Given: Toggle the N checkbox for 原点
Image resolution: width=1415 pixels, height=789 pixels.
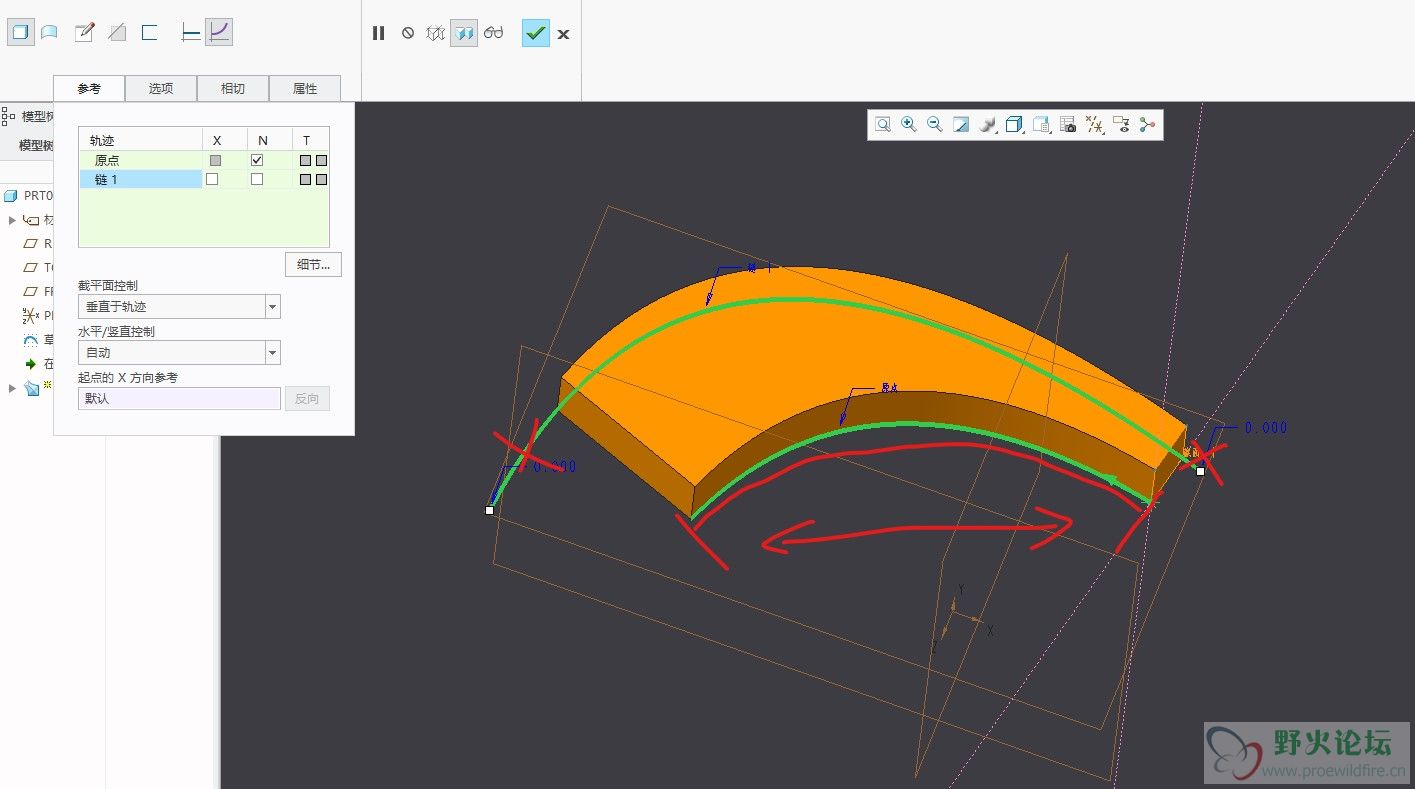Looking at the screenshot, I should 257,160.
